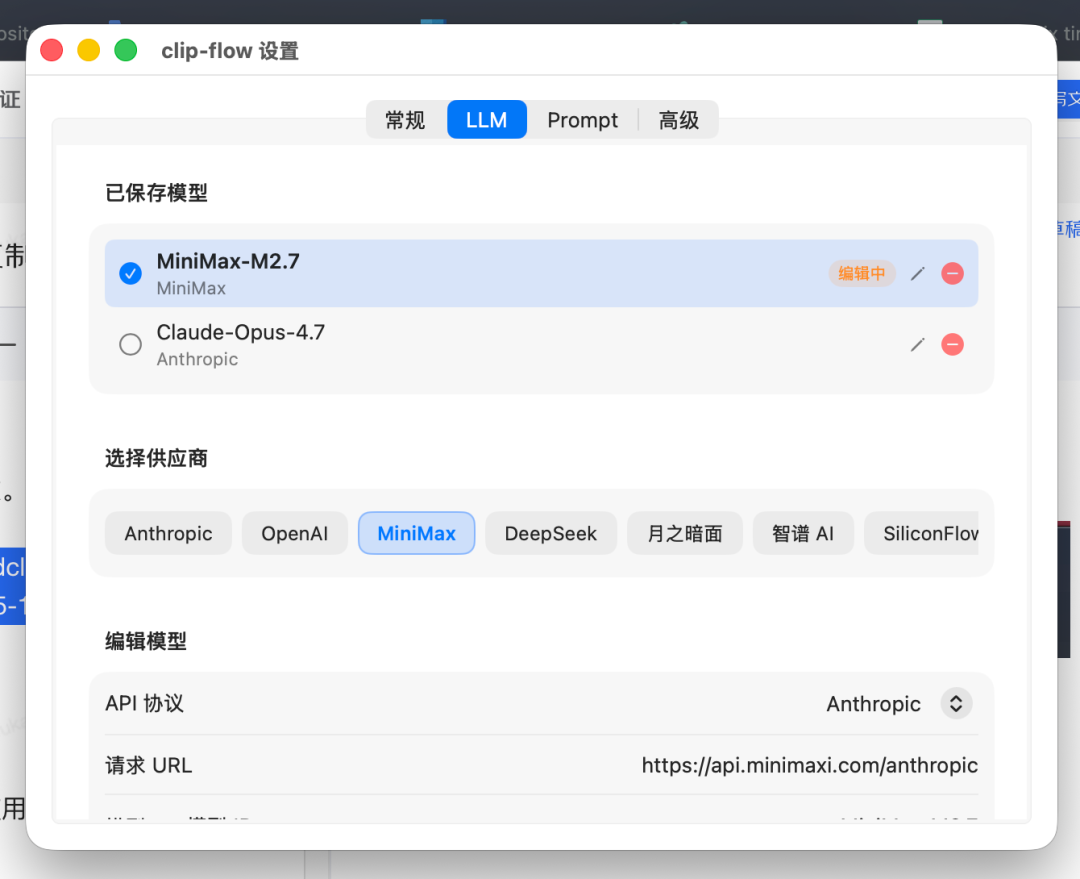Screen dimensions: 1080x879
Task: Choose the MiniMax provider
Action: click(x=417, y=533)
